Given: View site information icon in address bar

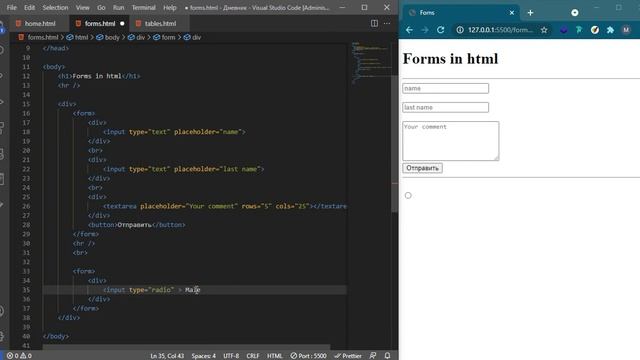Looking at the screenshot, I should (460, 30).
